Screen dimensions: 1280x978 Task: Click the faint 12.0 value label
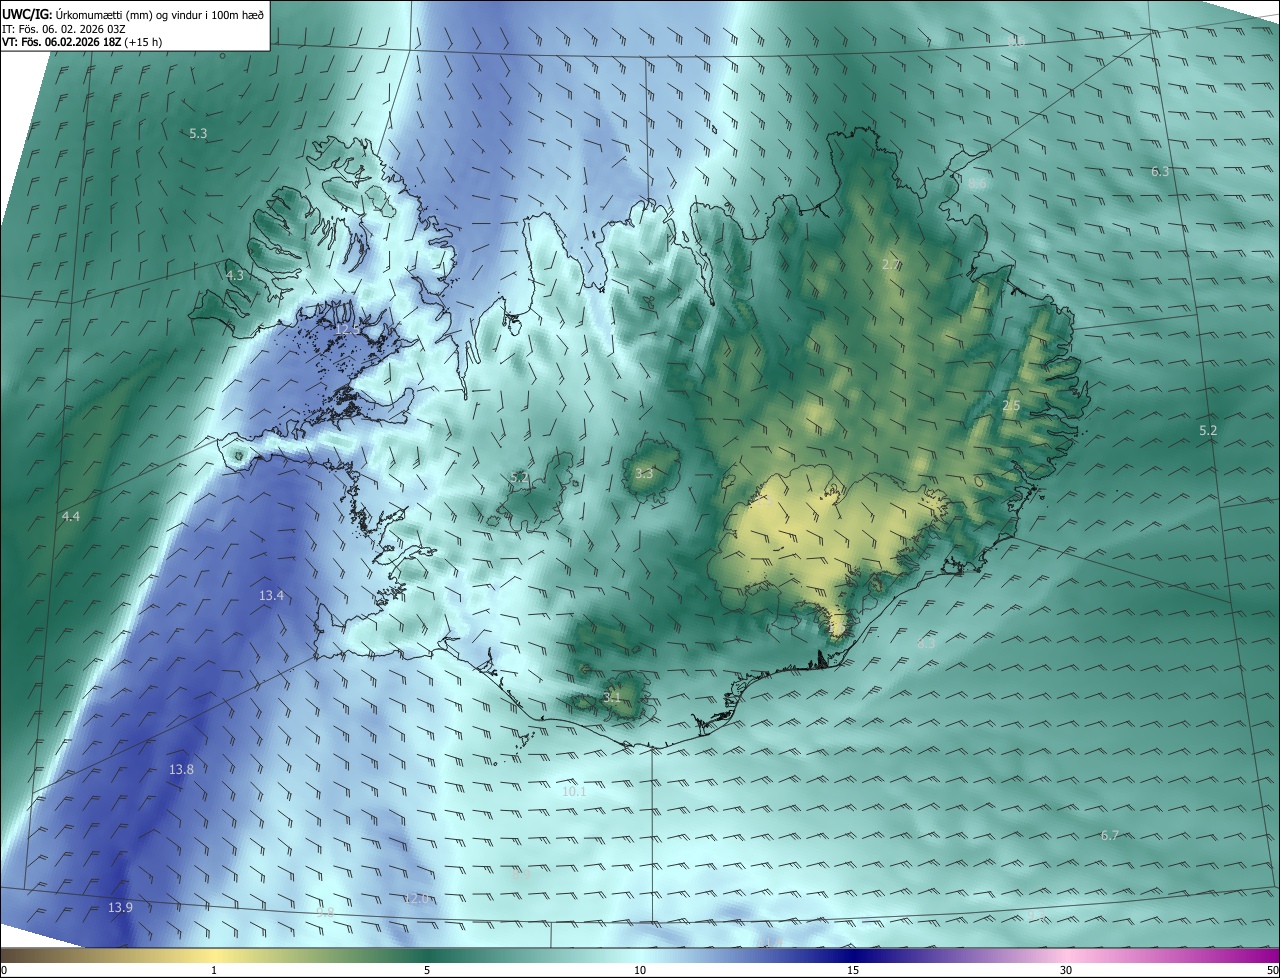tap(417, 898)
